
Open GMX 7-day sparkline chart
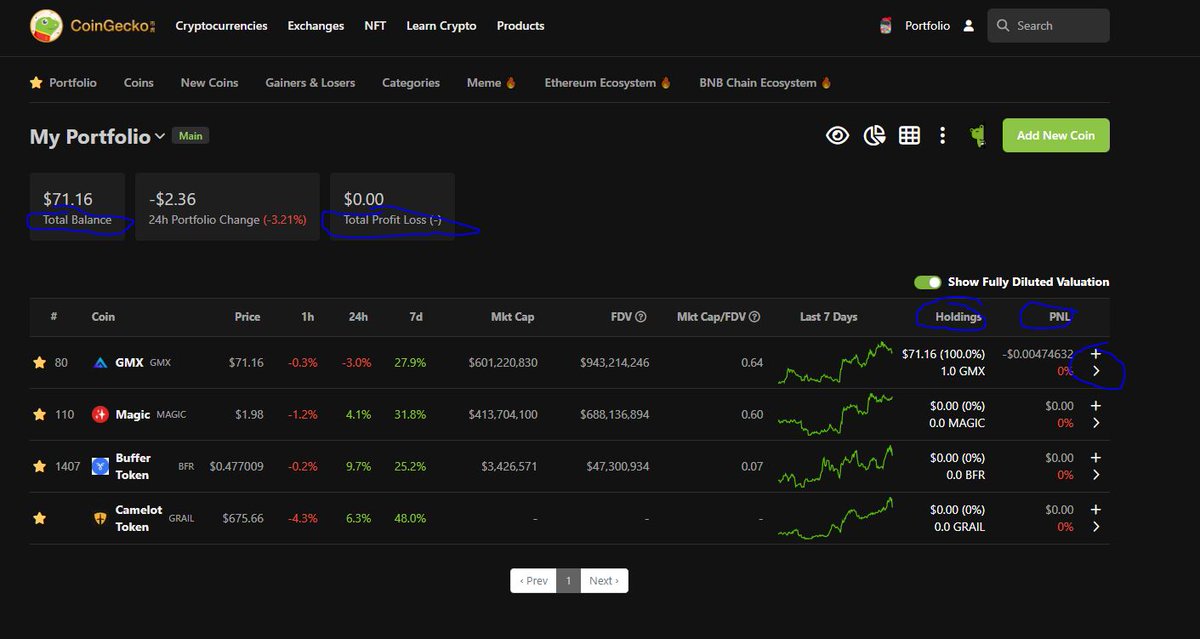836,363
